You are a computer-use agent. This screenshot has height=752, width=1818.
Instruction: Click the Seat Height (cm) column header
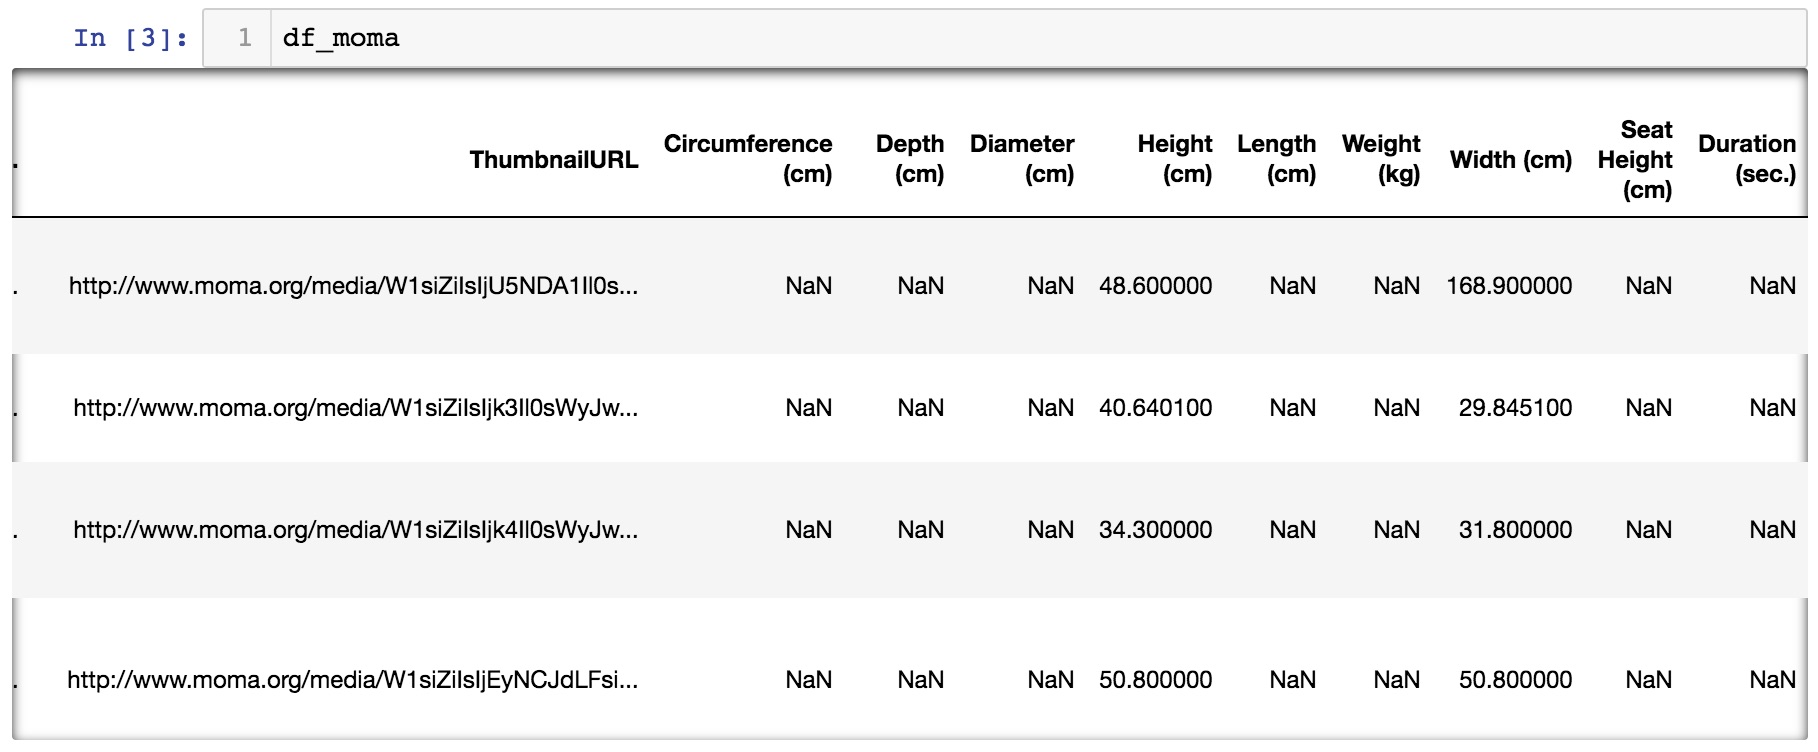point(1636,160)
